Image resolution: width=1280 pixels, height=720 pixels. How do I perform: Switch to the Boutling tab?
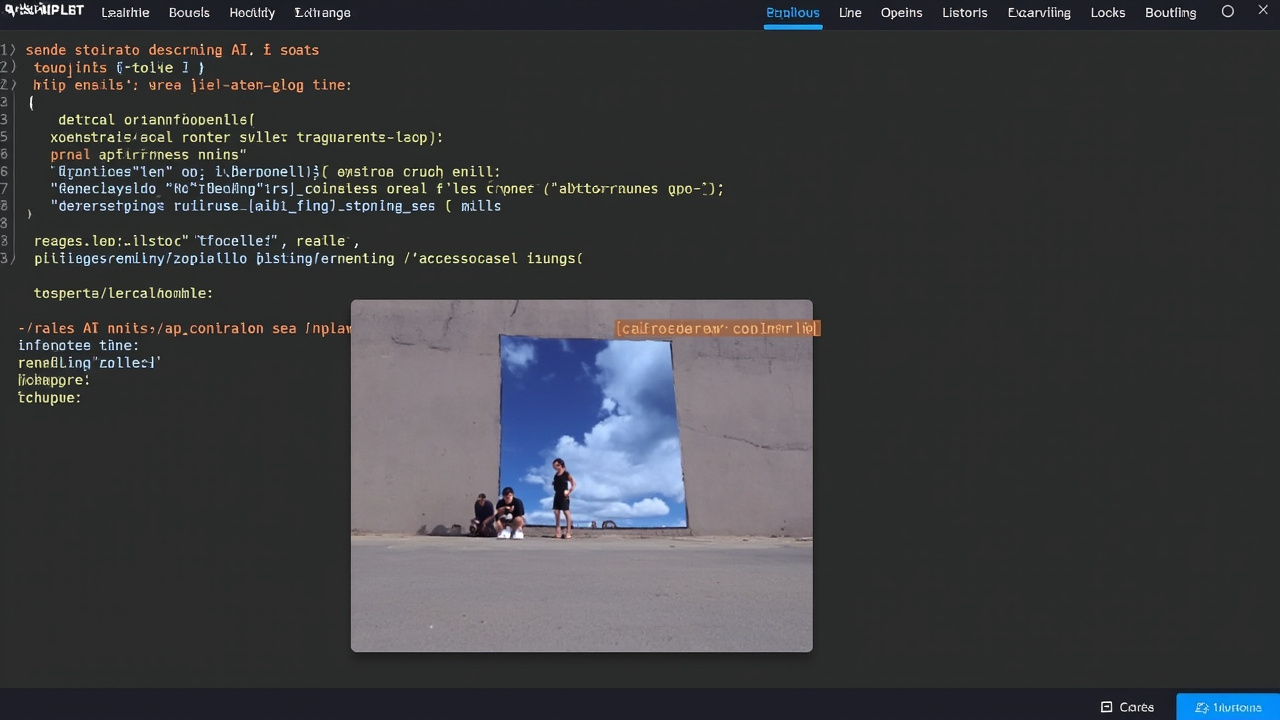click(1170, 13)
